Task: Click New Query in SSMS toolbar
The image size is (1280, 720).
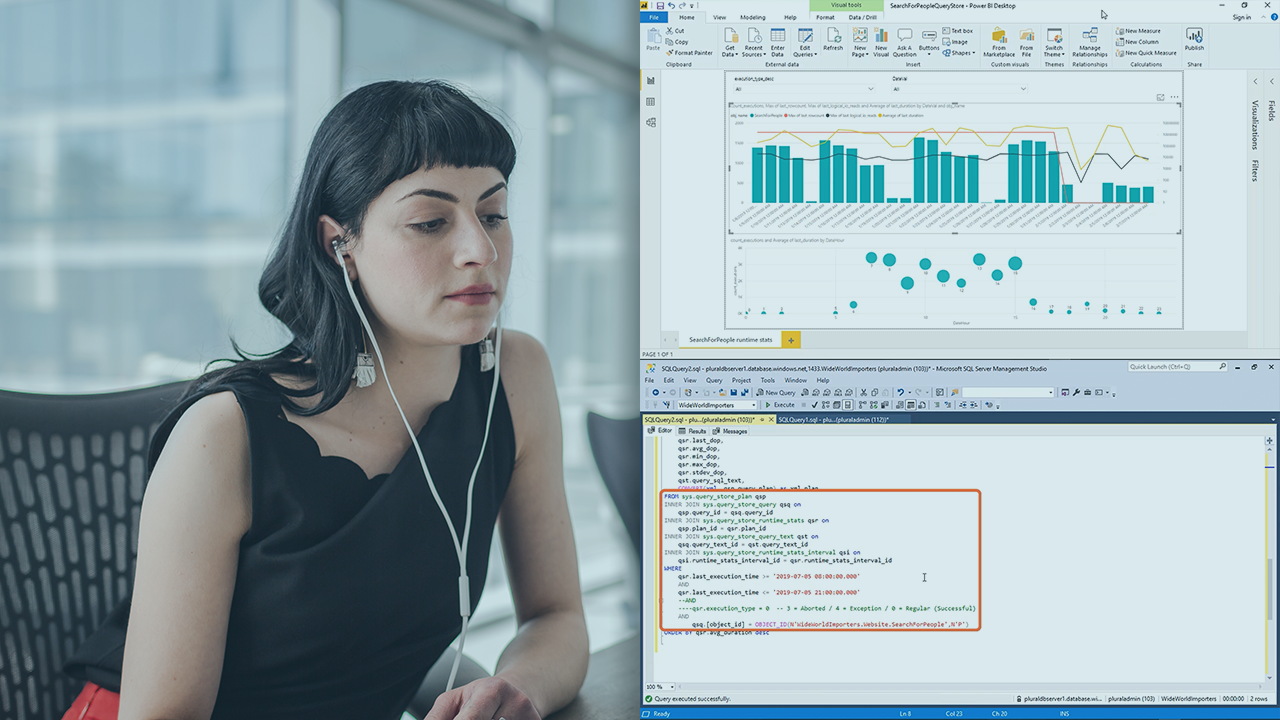Action: [x=775, y=393]
